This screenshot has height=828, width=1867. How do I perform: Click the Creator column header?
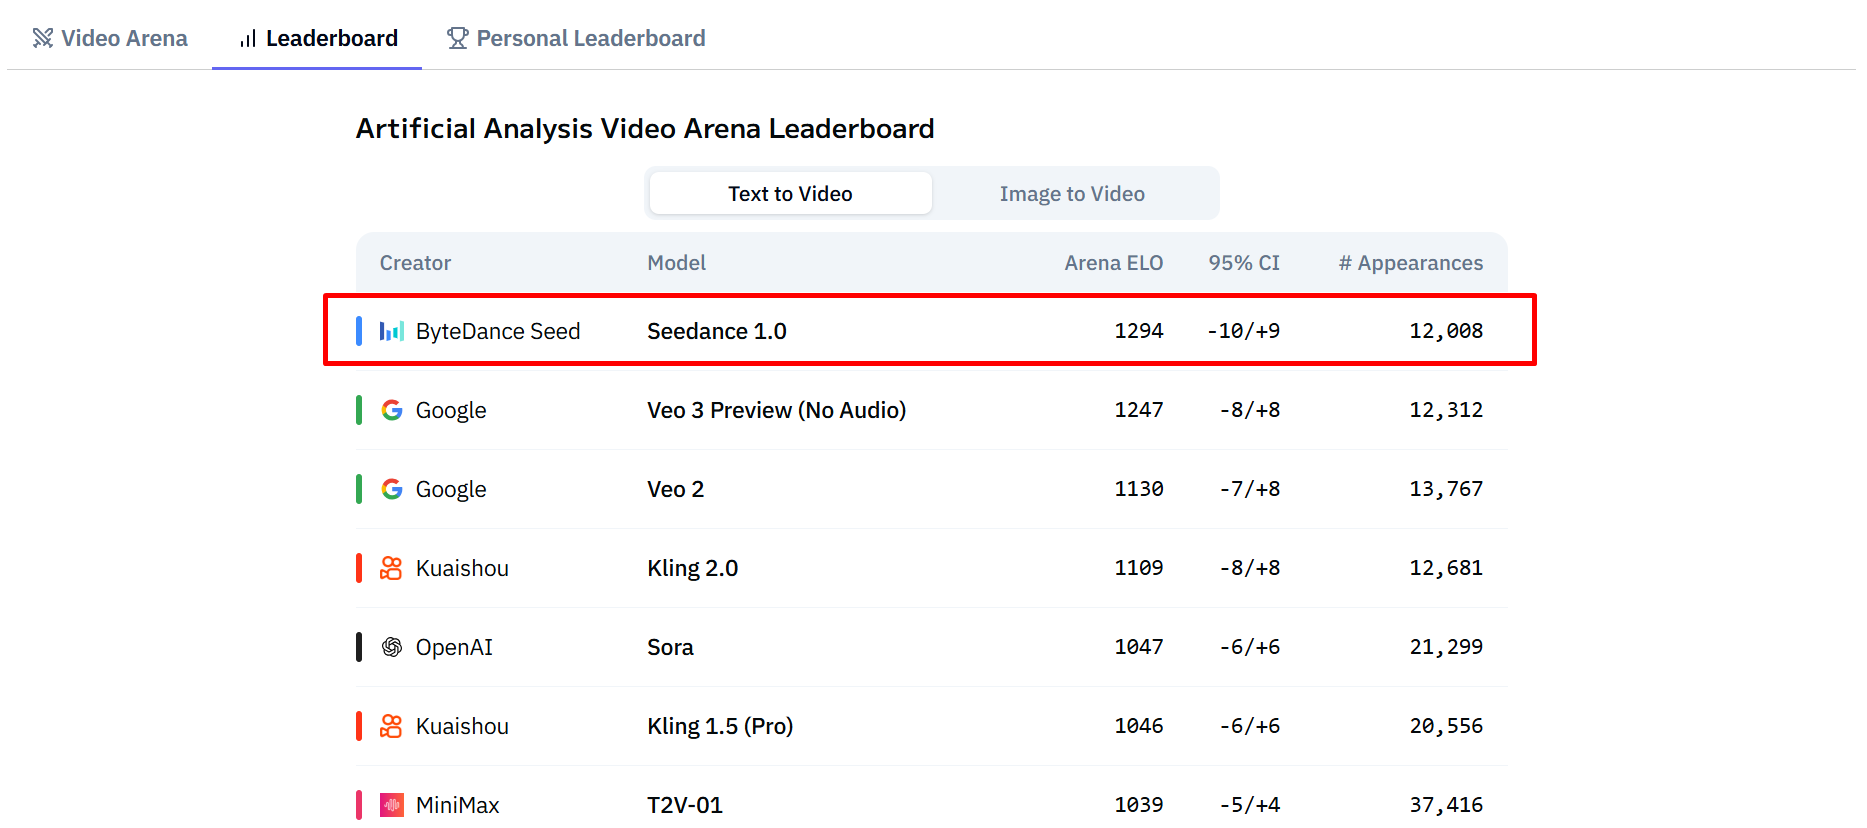point(415,263)
